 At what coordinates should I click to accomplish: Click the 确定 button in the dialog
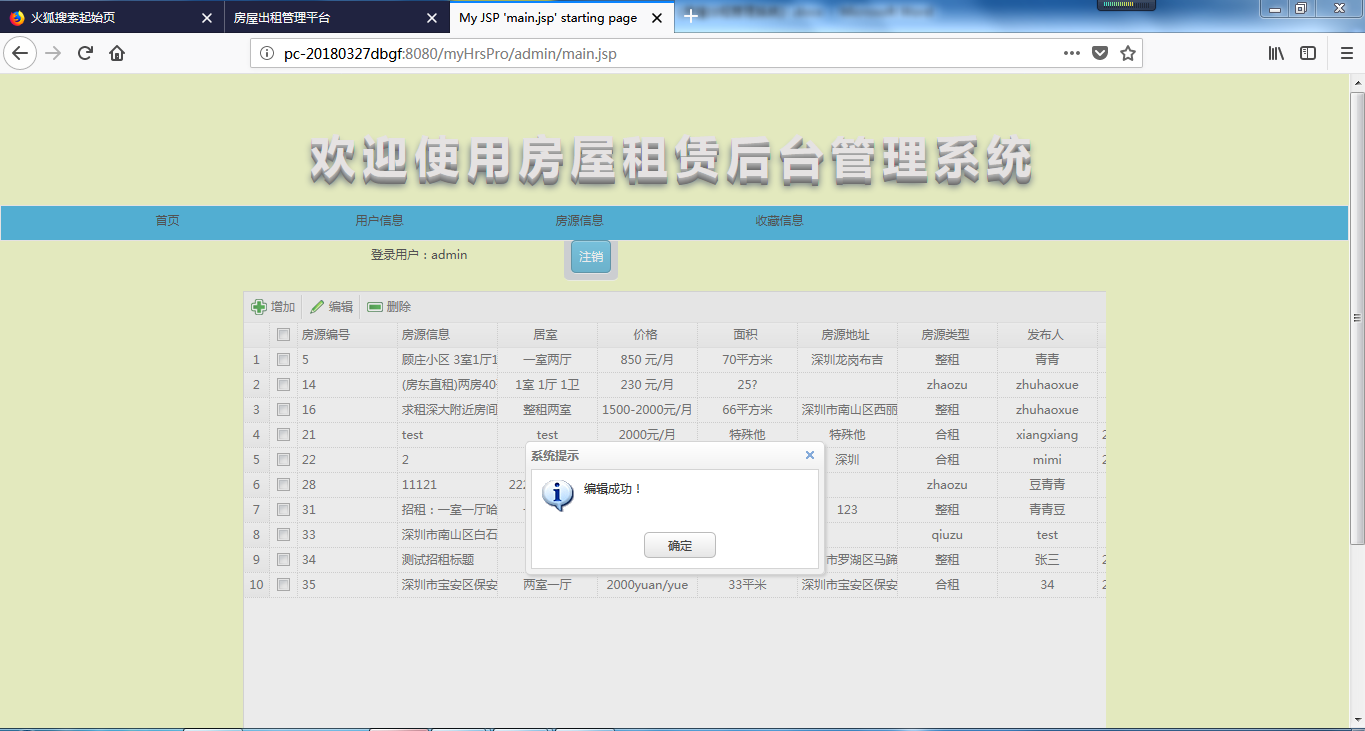click(680, 546)
